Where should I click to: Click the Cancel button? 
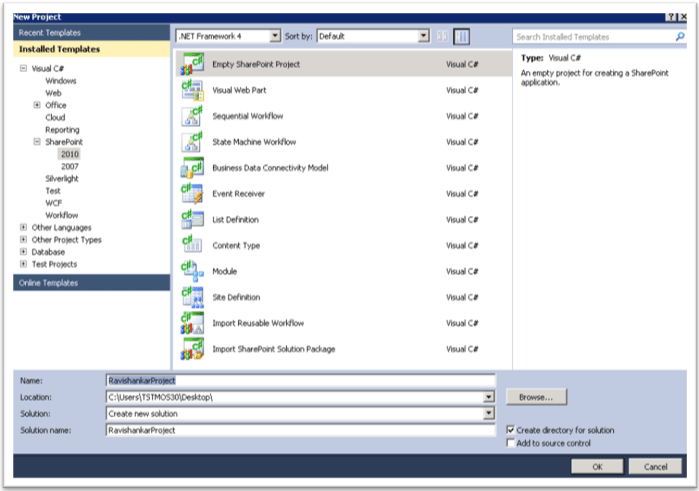[655, 466]
